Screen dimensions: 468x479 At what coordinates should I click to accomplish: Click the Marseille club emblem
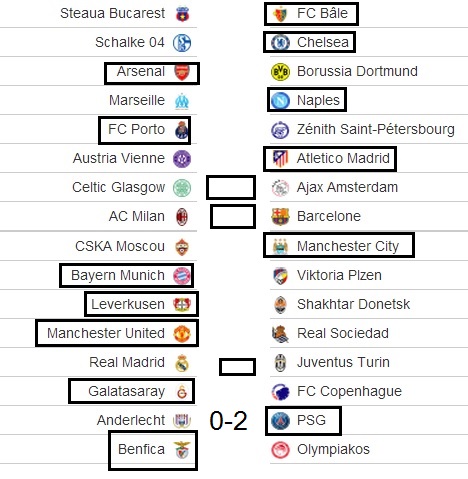(182, 101)
